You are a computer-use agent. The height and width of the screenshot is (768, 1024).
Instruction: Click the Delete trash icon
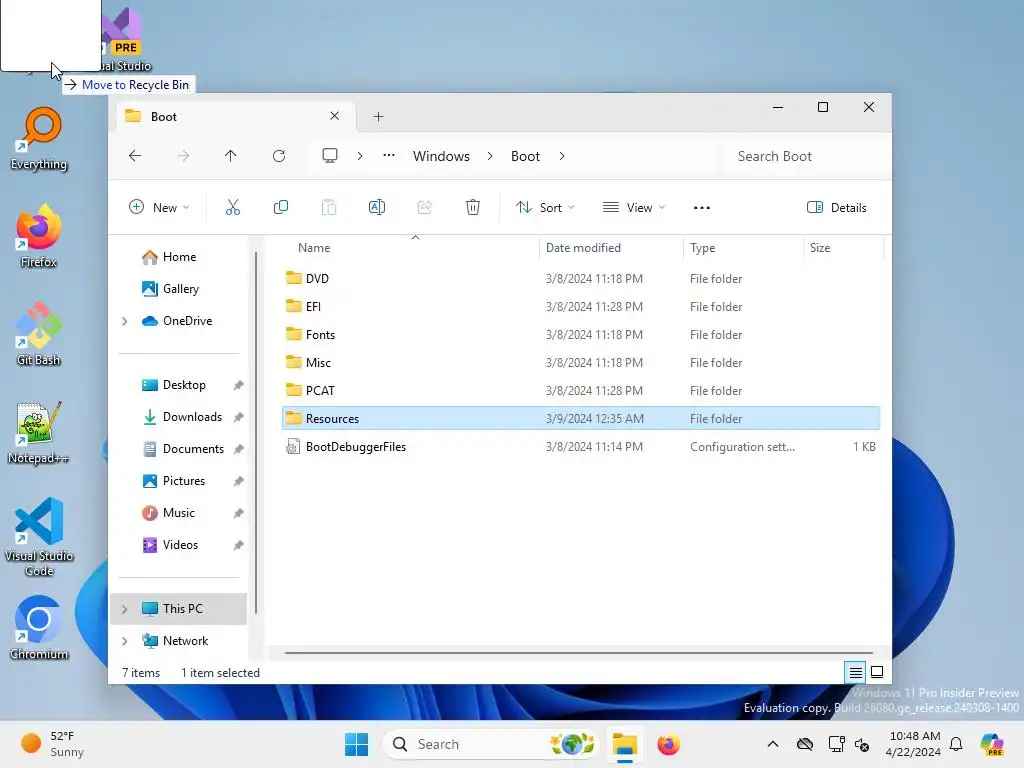click(473, 208)
